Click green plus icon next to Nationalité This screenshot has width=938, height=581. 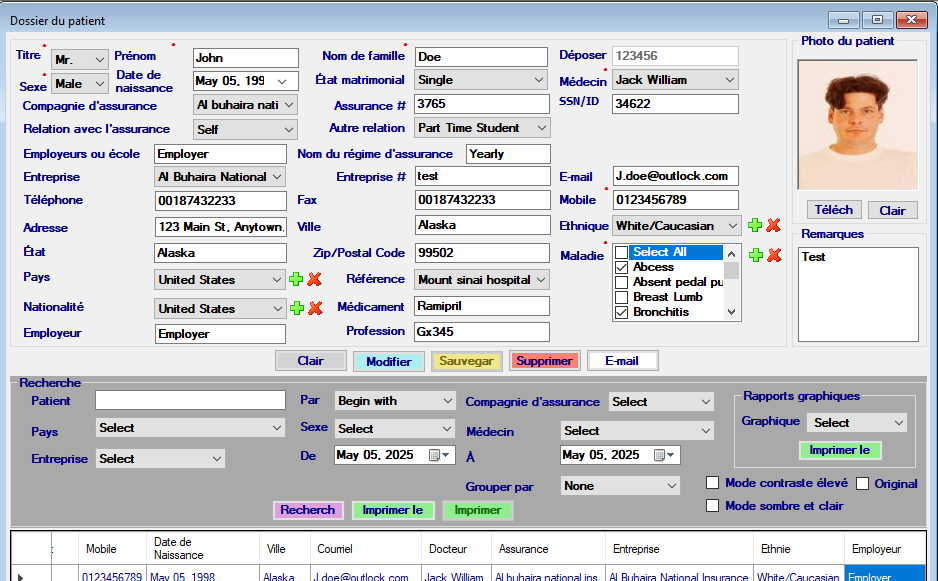pyautogui.click(x=296, y=308)
